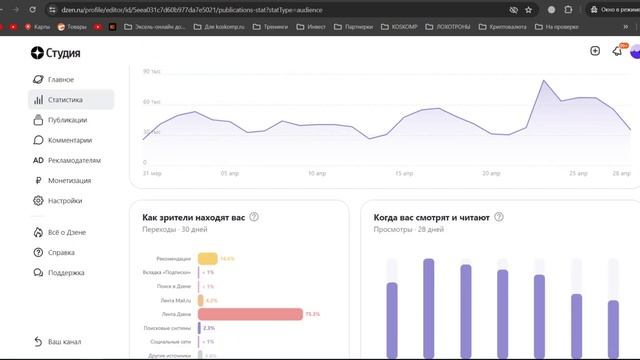The image size is (640, 360).
Task: Expand the hidden bookmarks chevron
Action: point(625,27)
